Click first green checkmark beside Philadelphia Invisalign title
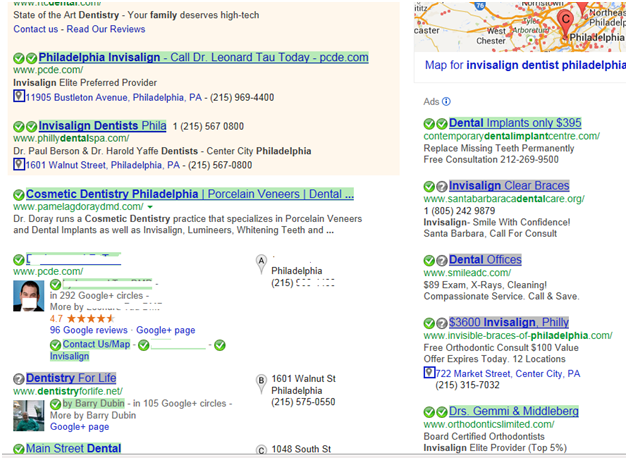Viewport: 628px width, 460px height. coord(18,58)
